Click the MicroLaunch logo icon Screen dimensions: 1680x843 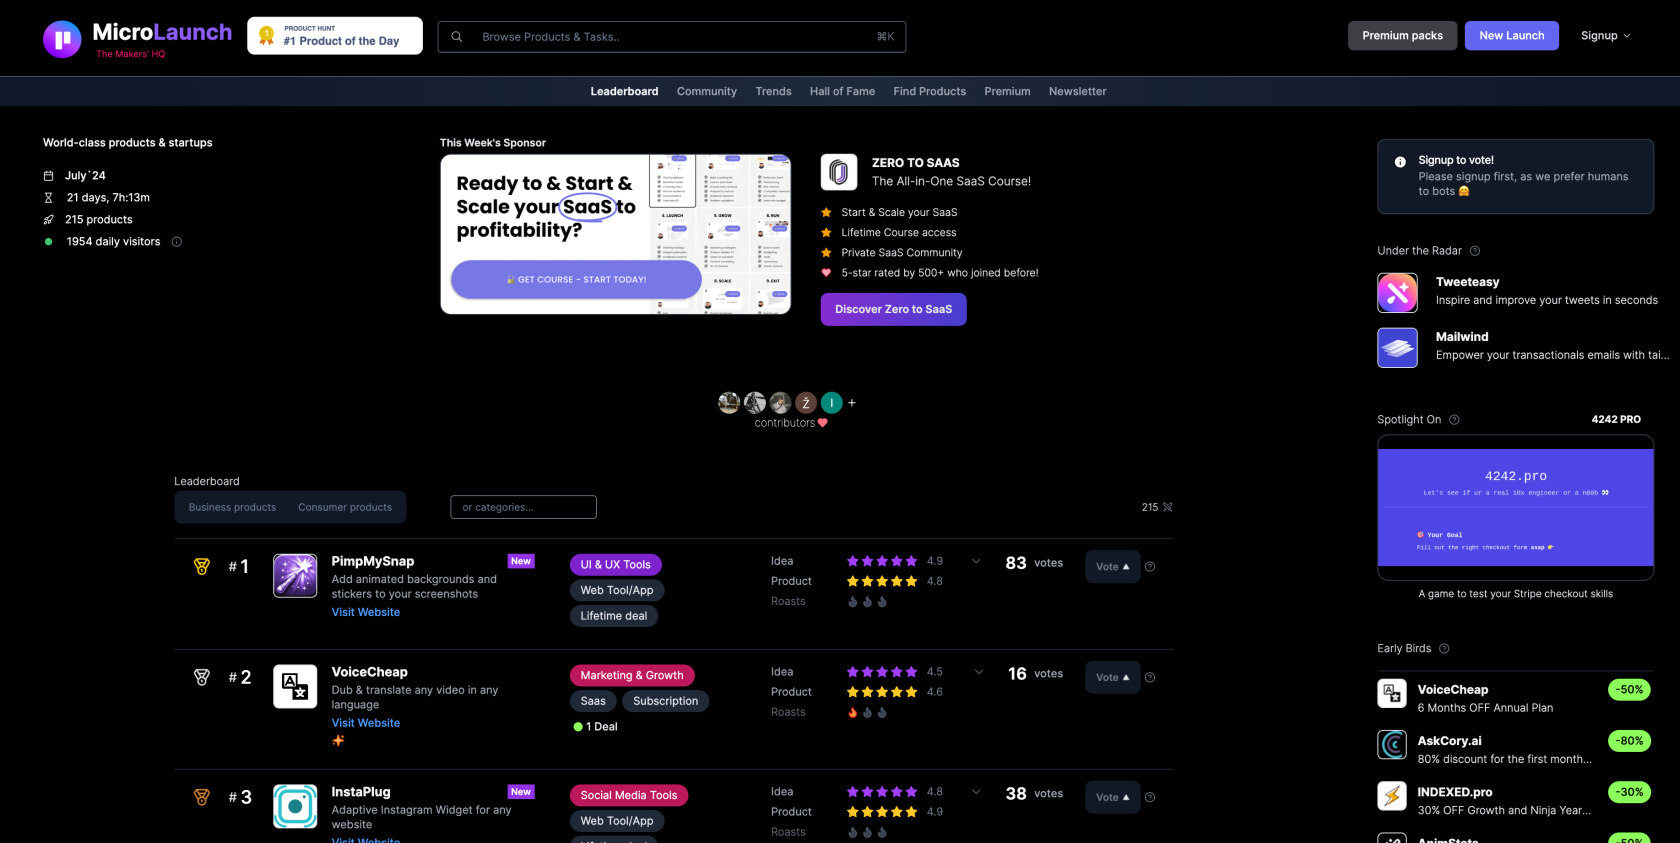click(x=62, y=39)
